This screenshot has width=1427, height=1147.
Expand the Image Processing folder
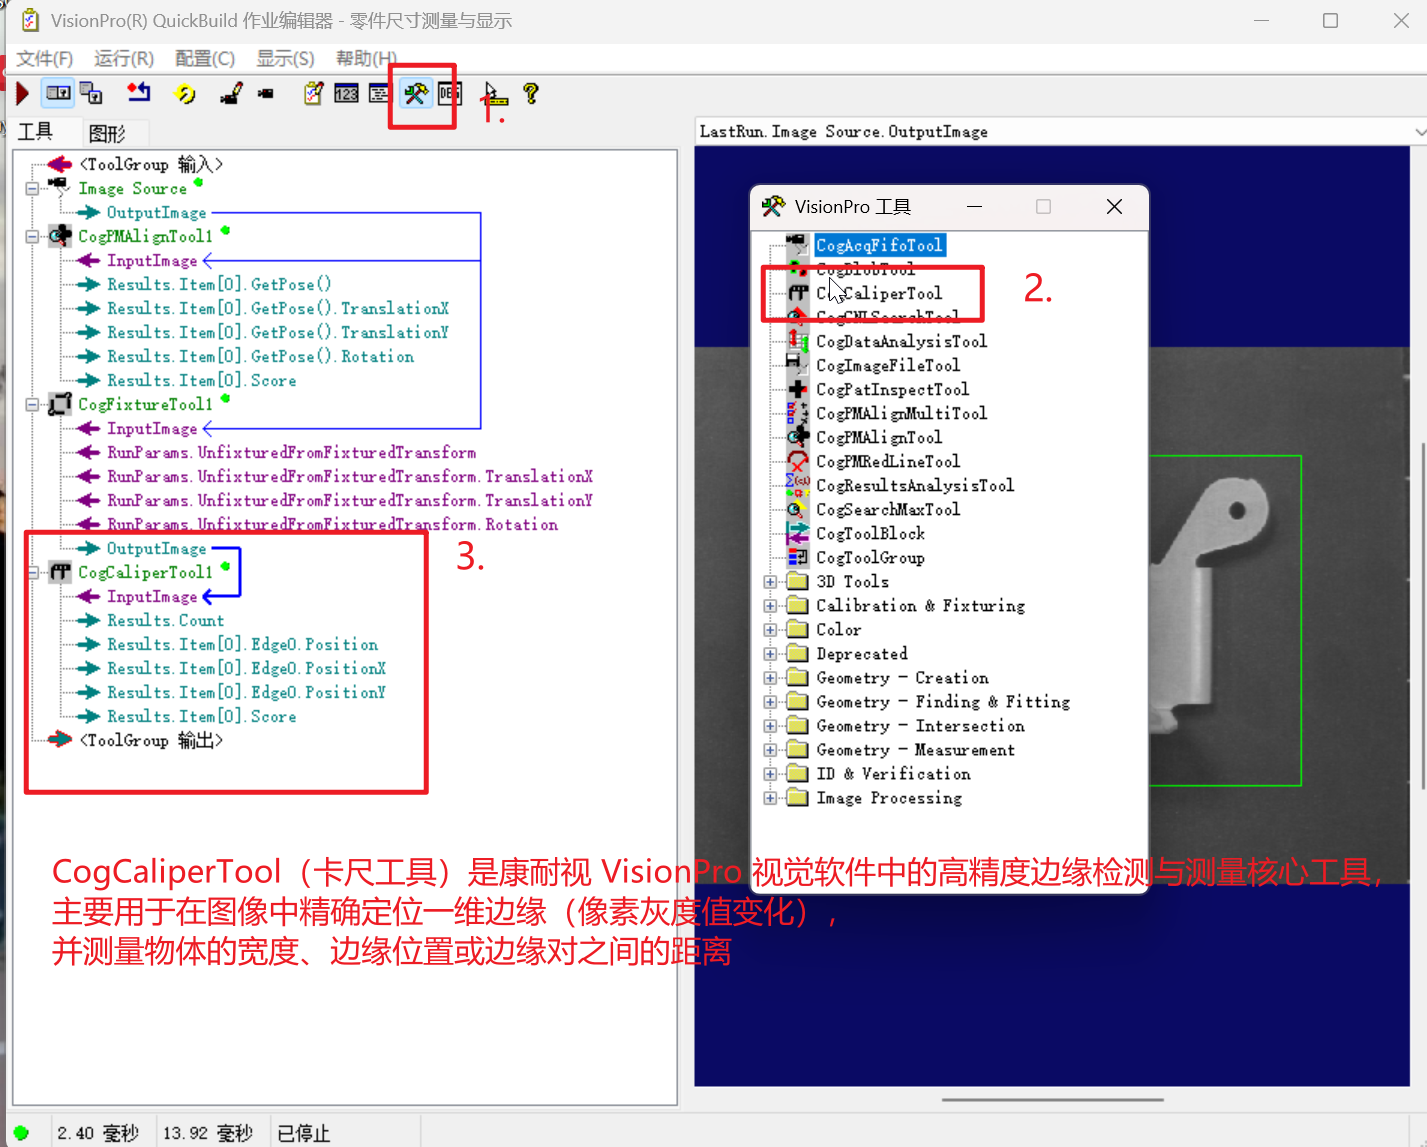[770, 797]
